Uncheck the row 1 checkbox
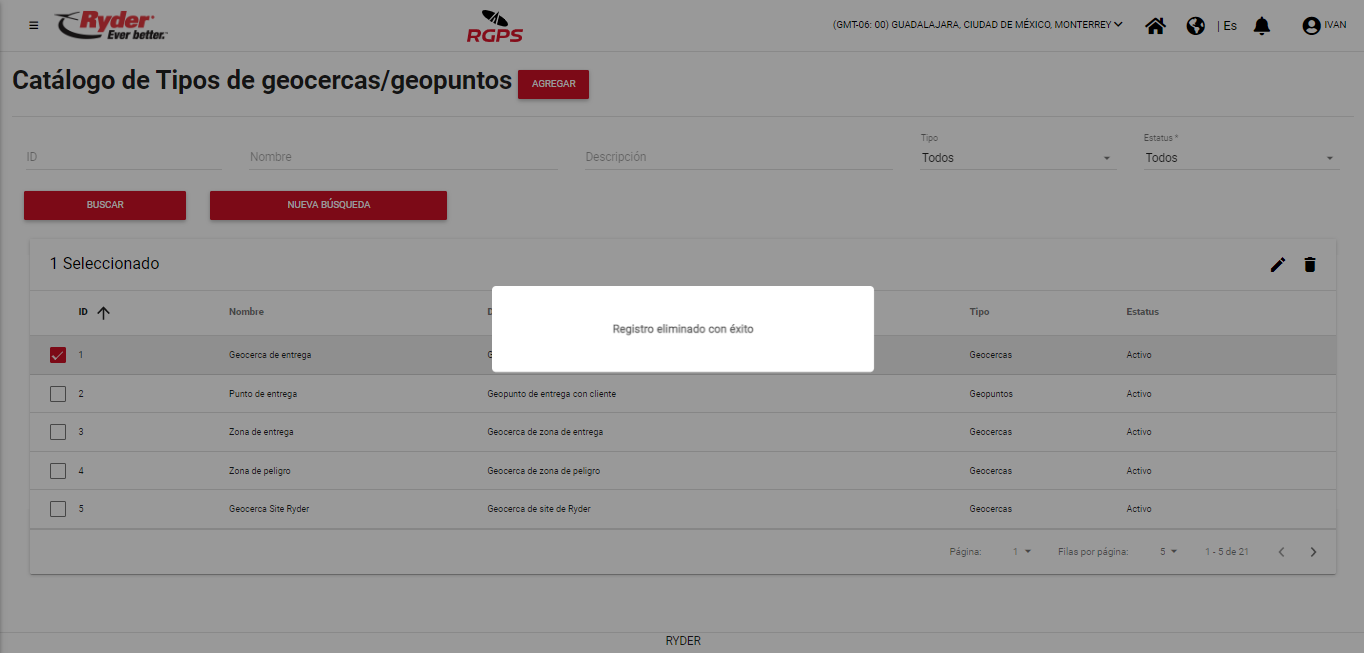Image resolution: width=1364 pixels, height=653 pixels. tap(58, 355)
